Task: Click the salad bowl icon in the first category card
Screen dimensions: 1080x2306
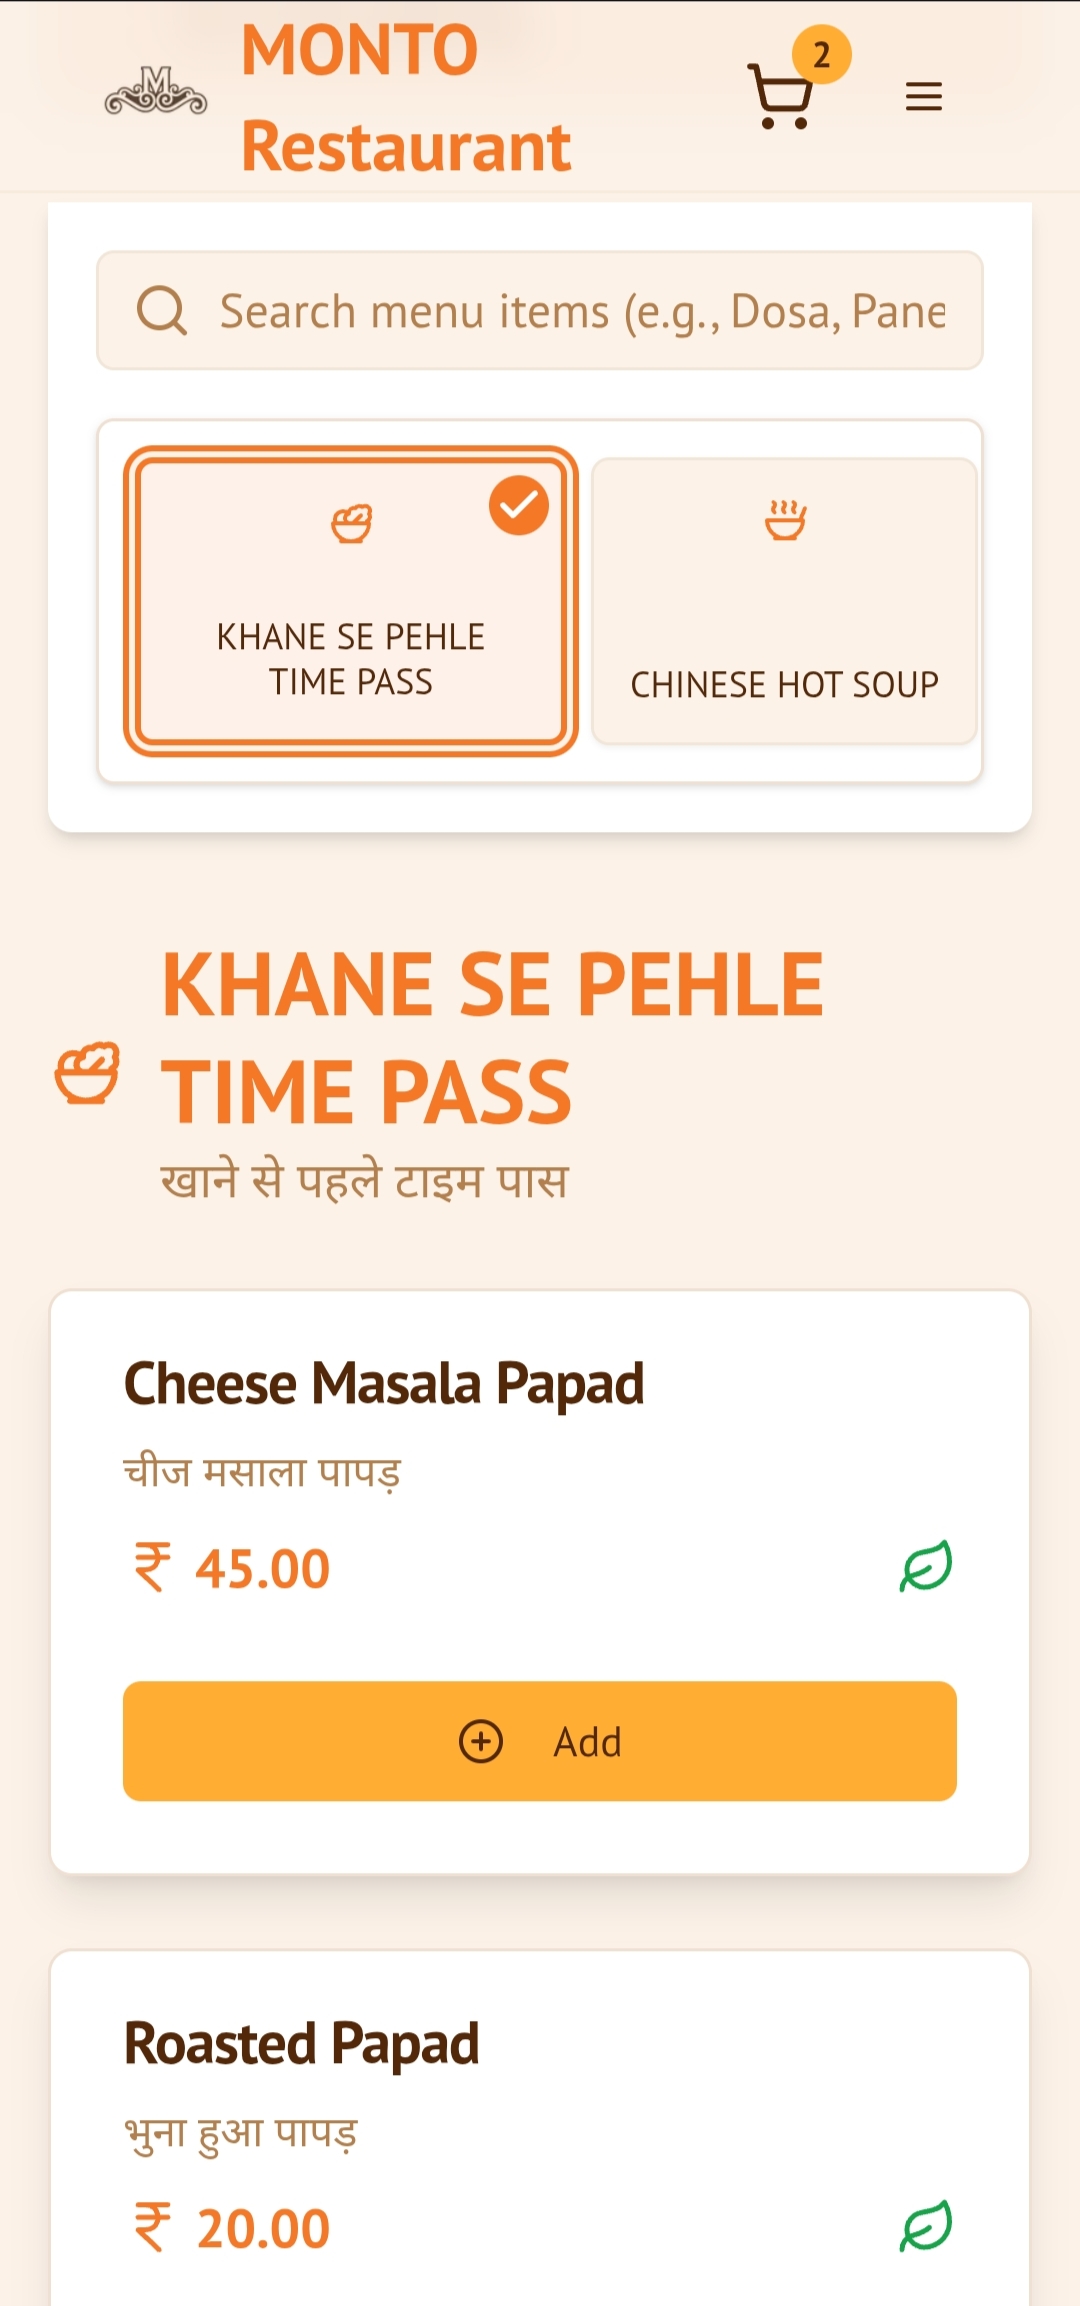Action: (351, 523)
